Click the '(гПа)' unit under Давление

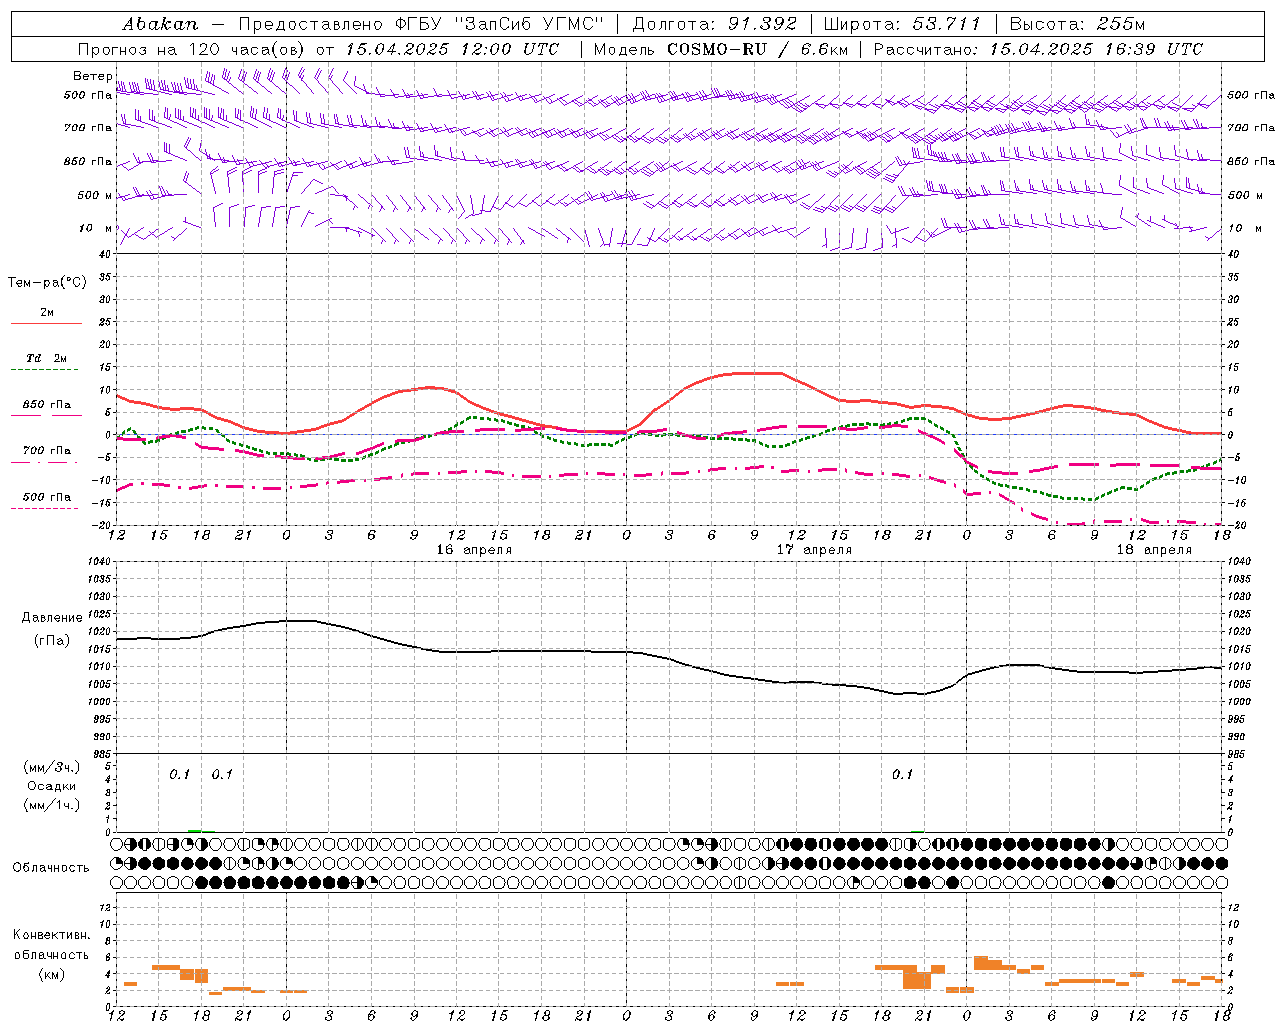(x=52, y=641)
